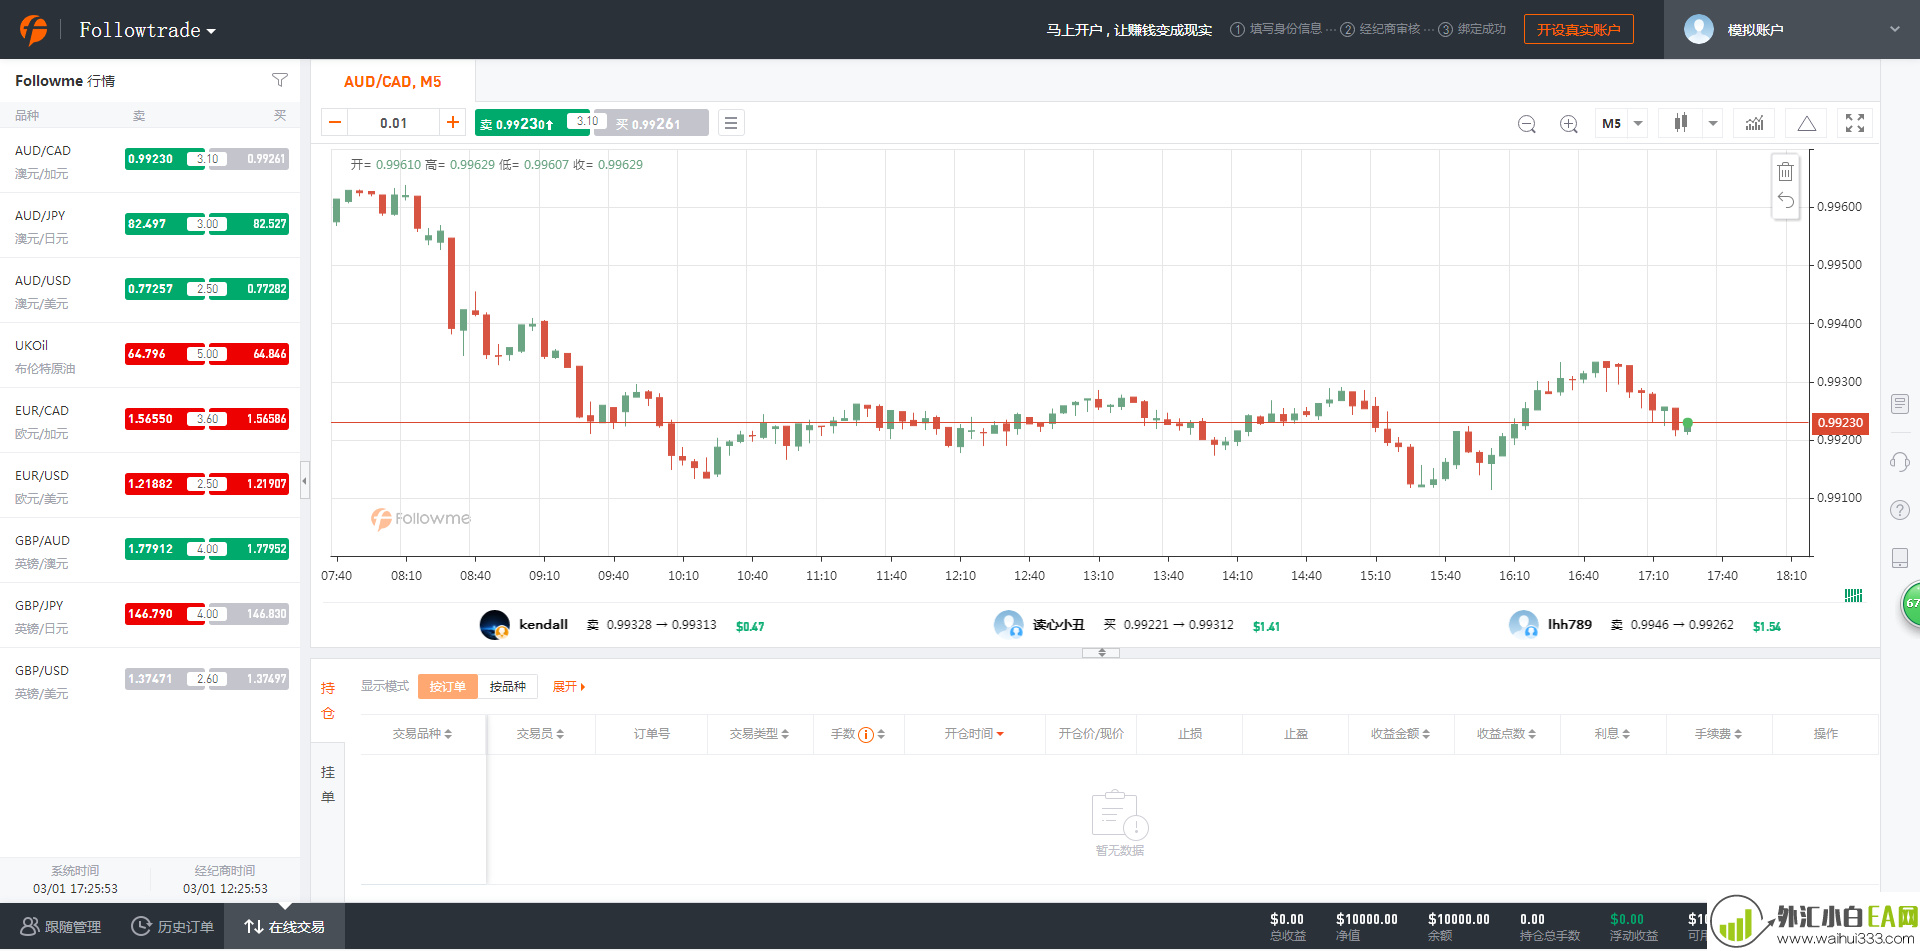
Task: Click the user avatar icon
Action: point(1699,29)
